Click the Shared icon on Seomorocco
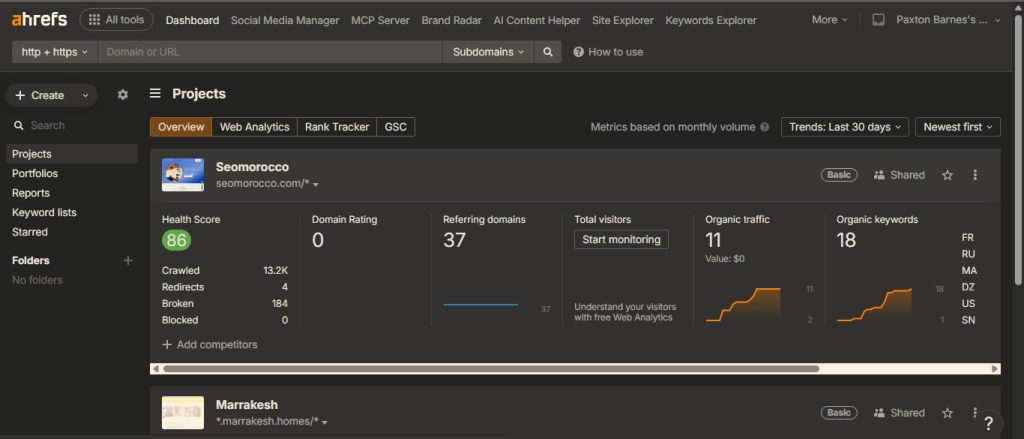The width and height of the screenshot is (1024, 439). [x=879, y=175]
